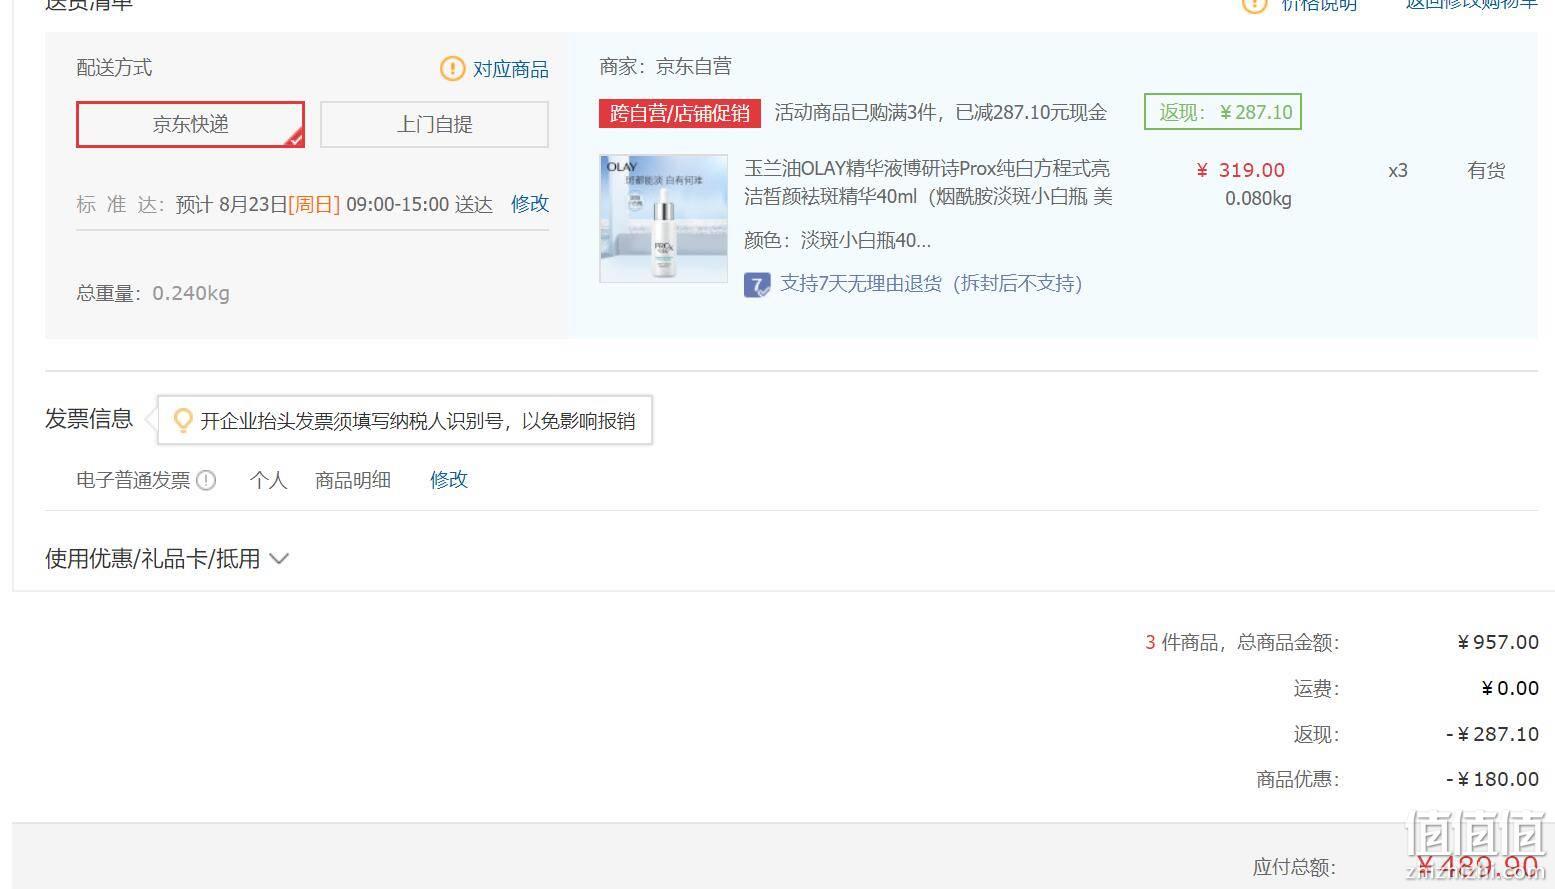The image size is (1555, 889).
Task: Click the light bulb tip icon
Action: click(182, 420)
